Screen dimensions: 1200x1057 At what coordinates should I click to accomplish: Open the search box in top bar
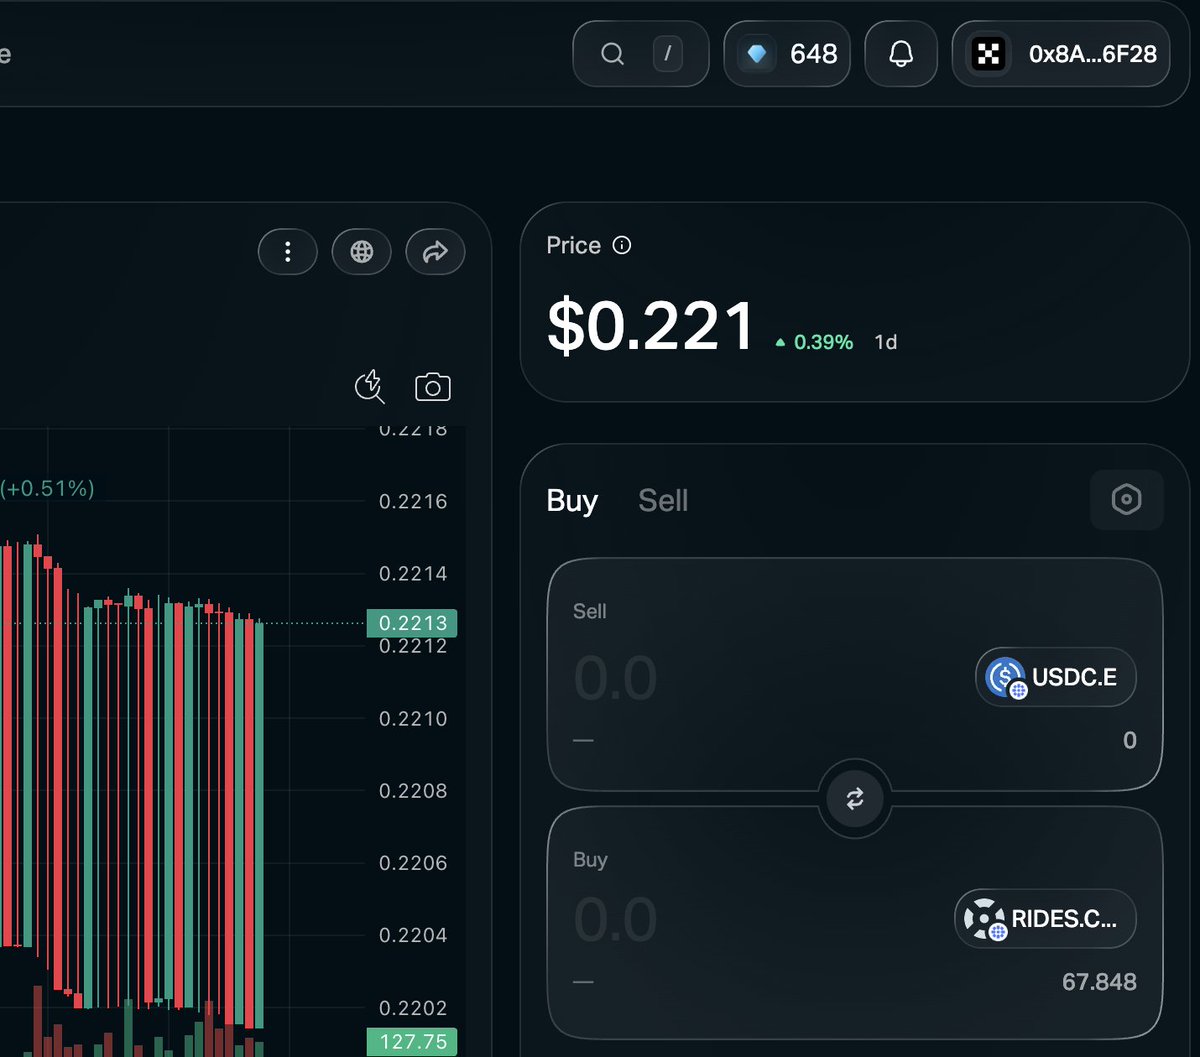[x=640, y=54]
